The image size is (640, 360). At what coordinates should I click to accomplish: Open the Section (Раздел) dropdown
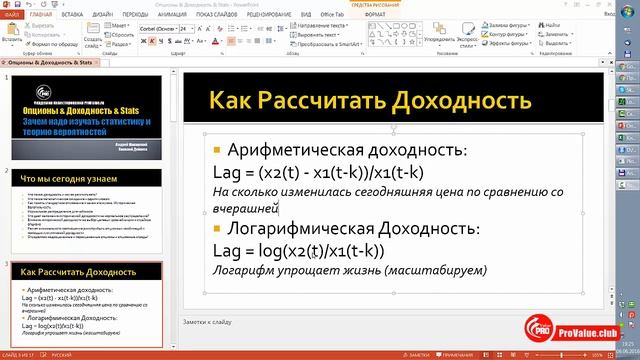(118, 44)
